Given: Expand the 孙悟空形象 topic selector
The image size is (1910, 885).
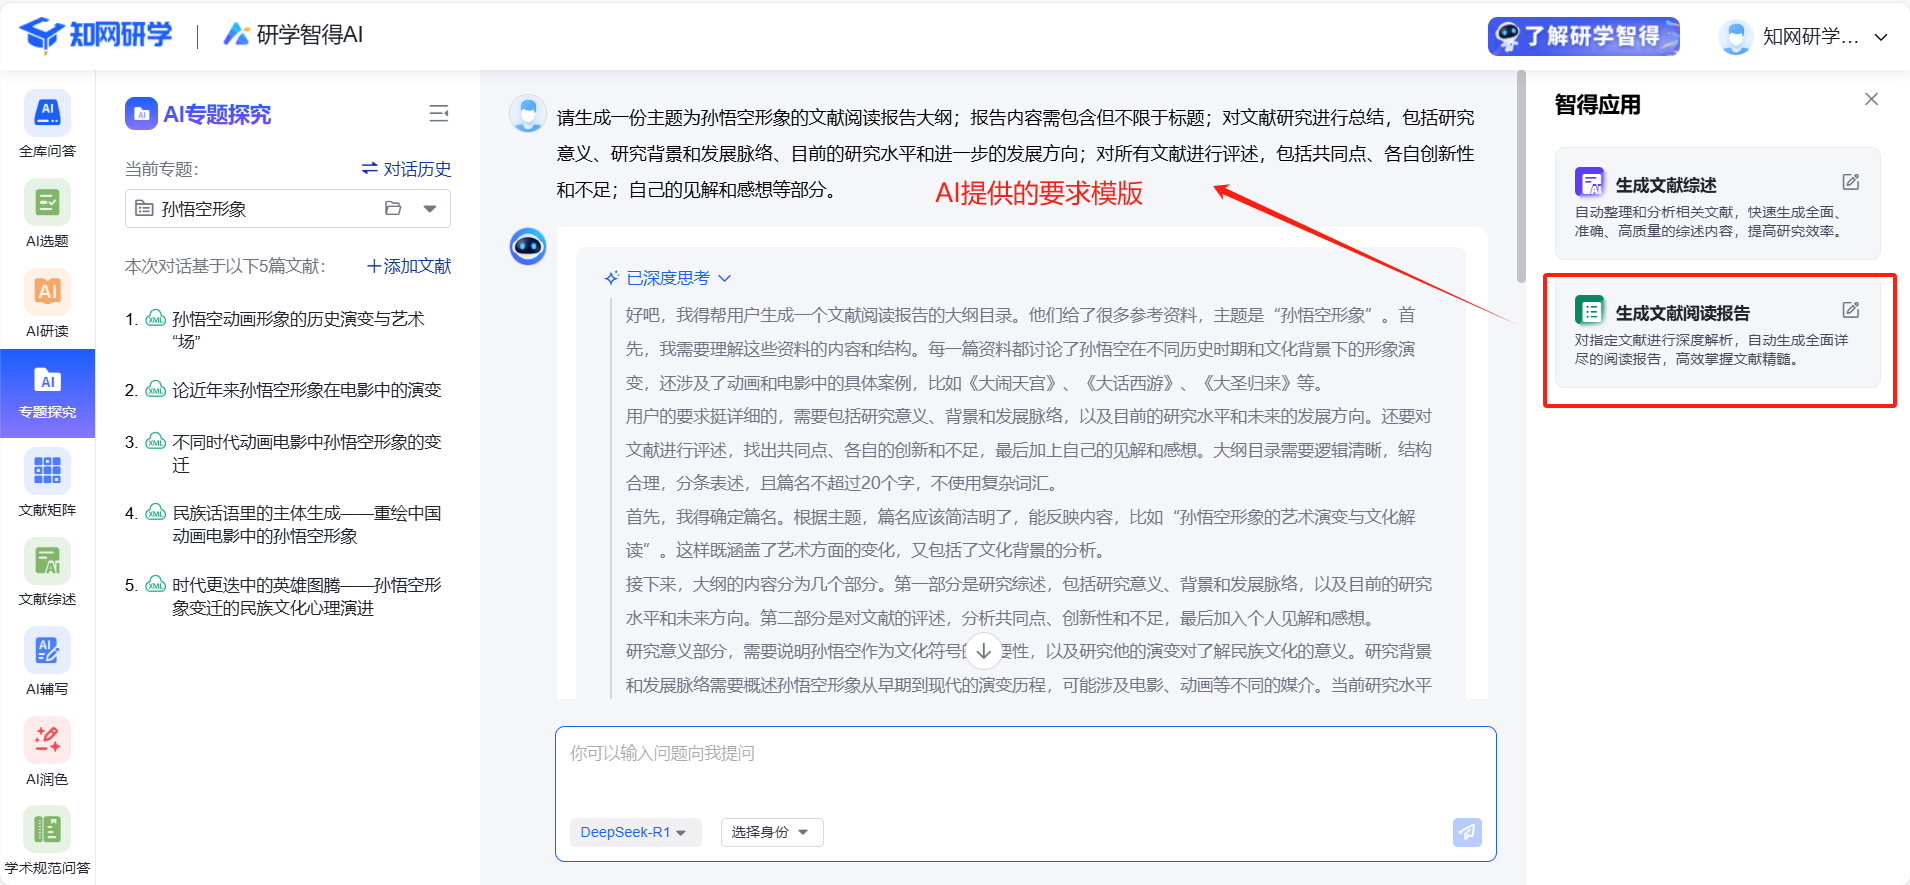Looking at the screenshot, I should point(430,209).
